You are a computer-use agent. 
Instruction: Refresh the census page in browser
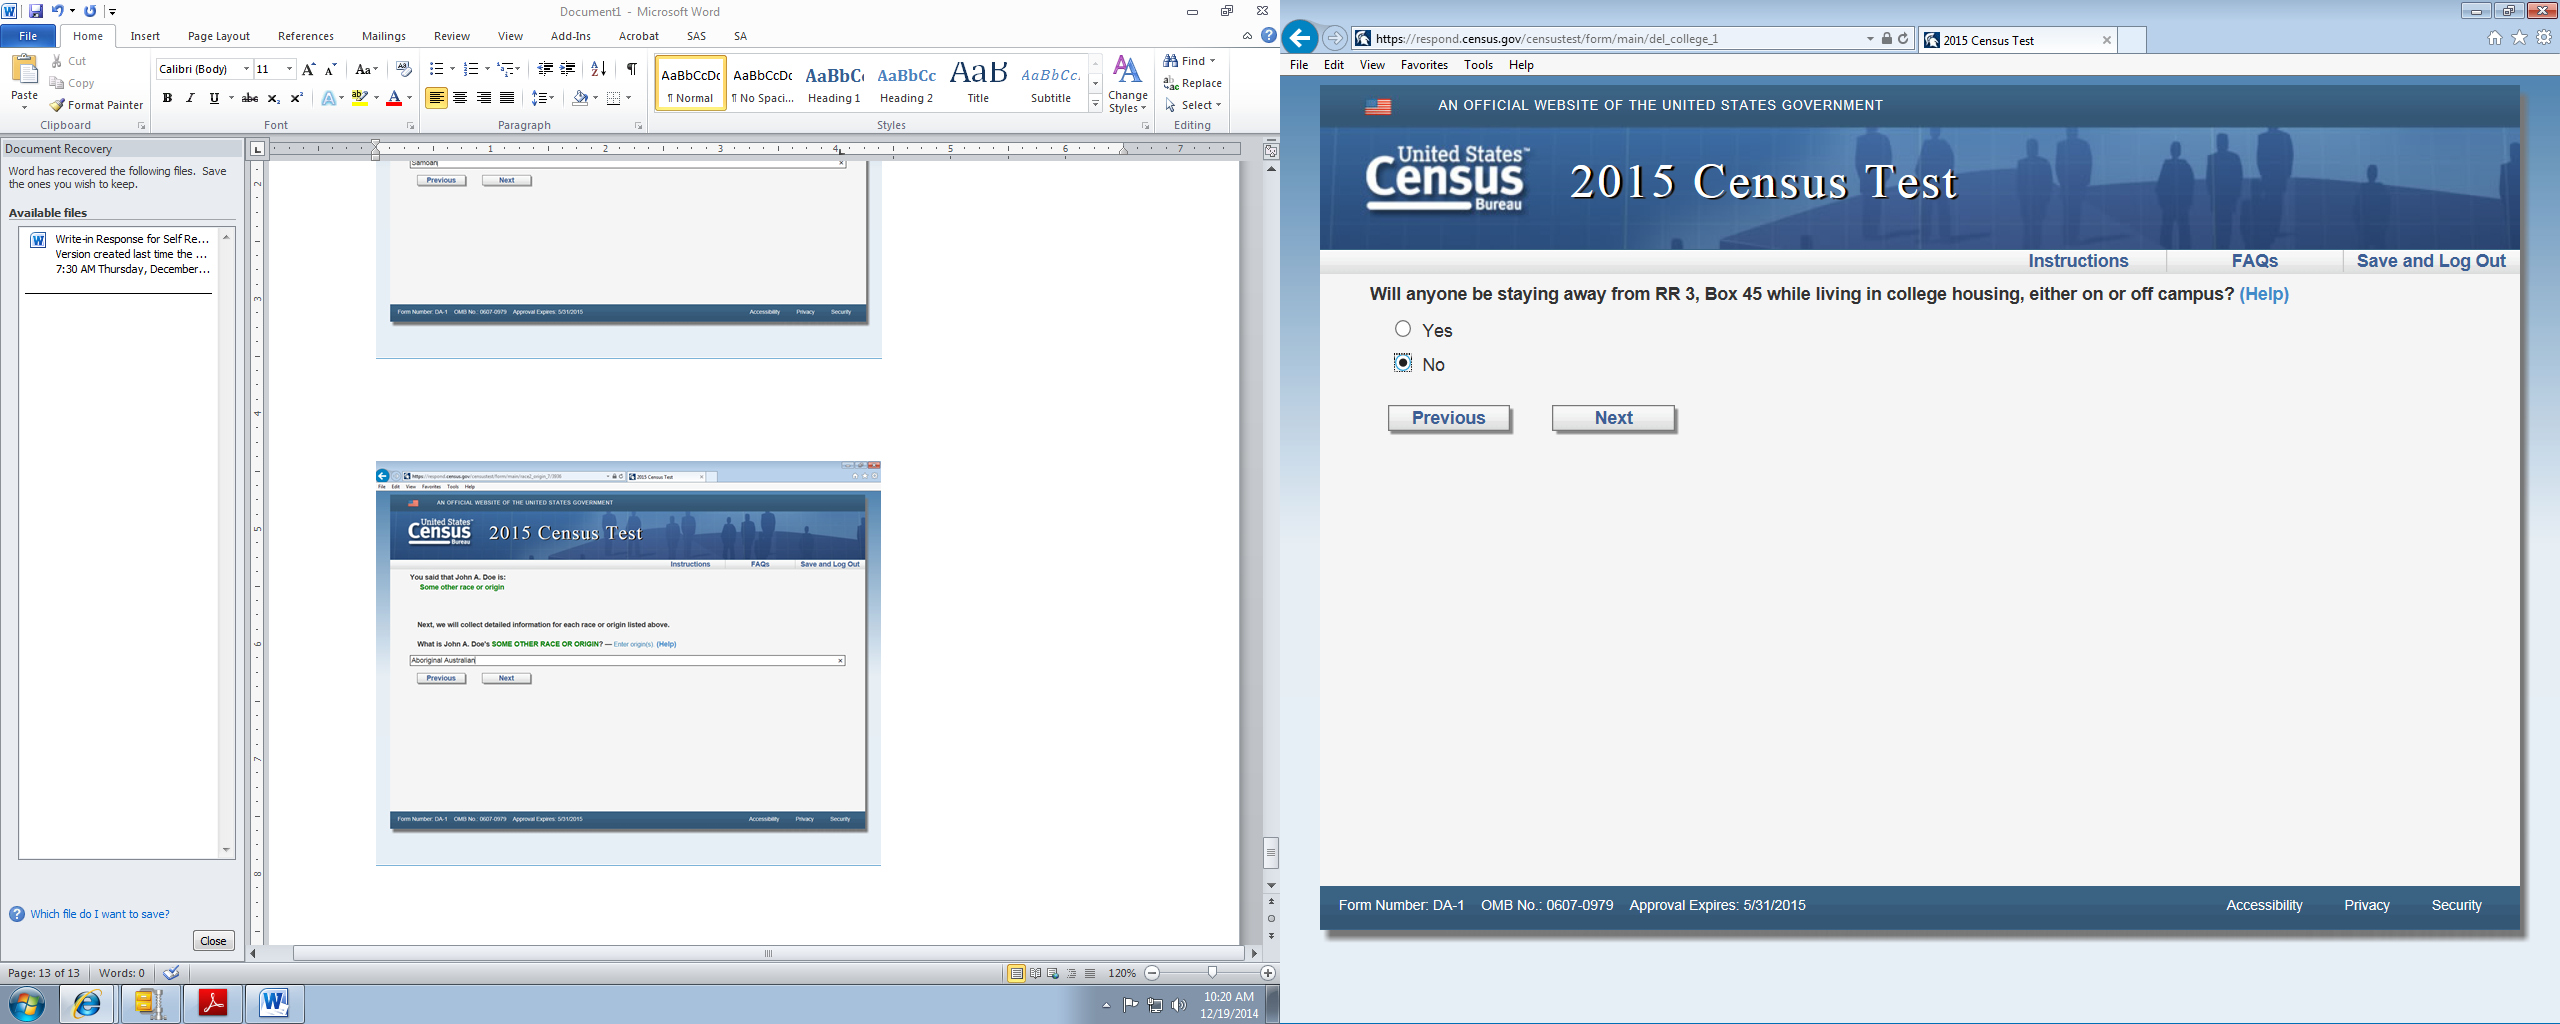[1903, 39]
